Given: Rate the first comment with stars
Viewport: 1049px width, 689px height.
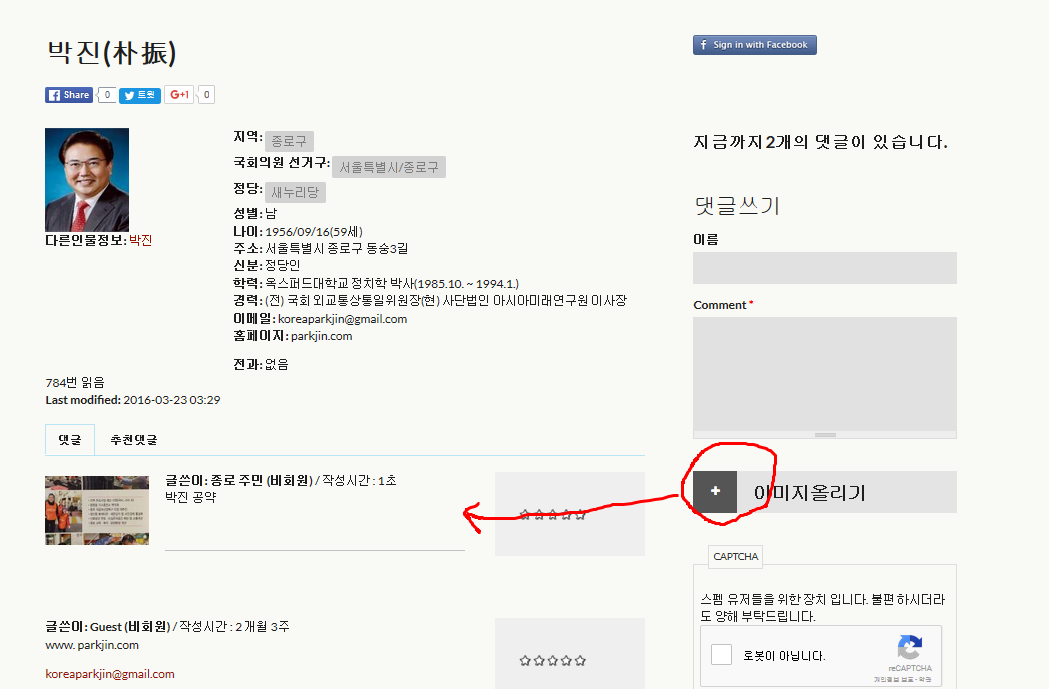Looking at the screenshot, I should (552, 515).
